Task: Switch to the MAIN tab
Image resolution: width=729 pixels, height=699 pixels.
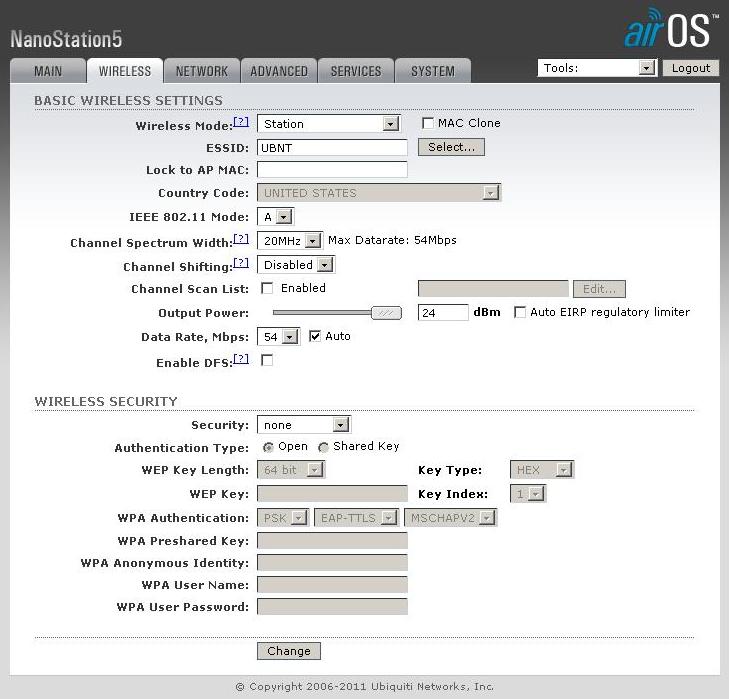Action: click(x=48, y=71)
